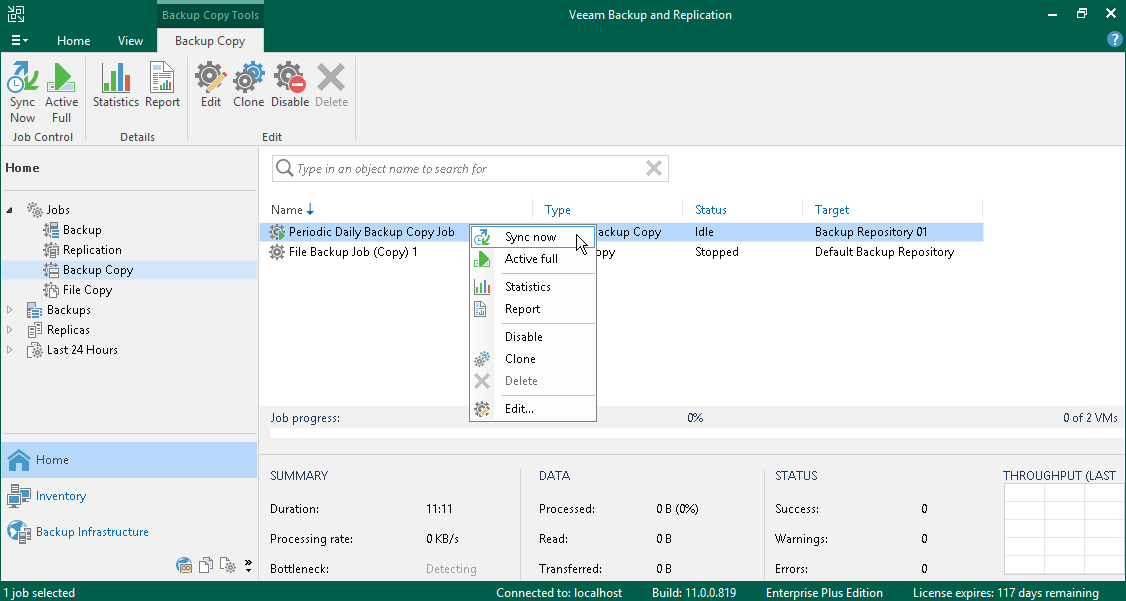Click the third small icon under the navigation pane
This screenshot has width=1126, height=601.
coord(228,566)
